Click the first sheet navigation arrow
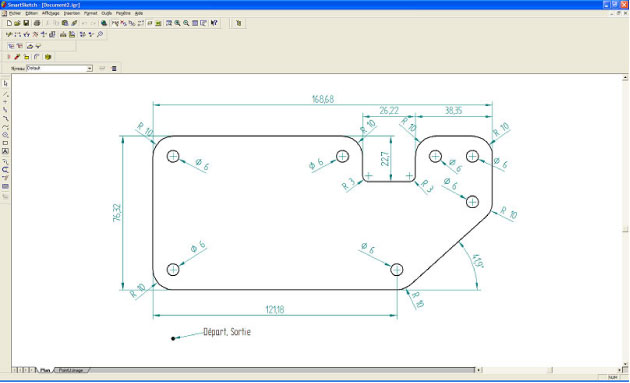The width and height of the screenshot is (630, 383). tap(15, 370)
